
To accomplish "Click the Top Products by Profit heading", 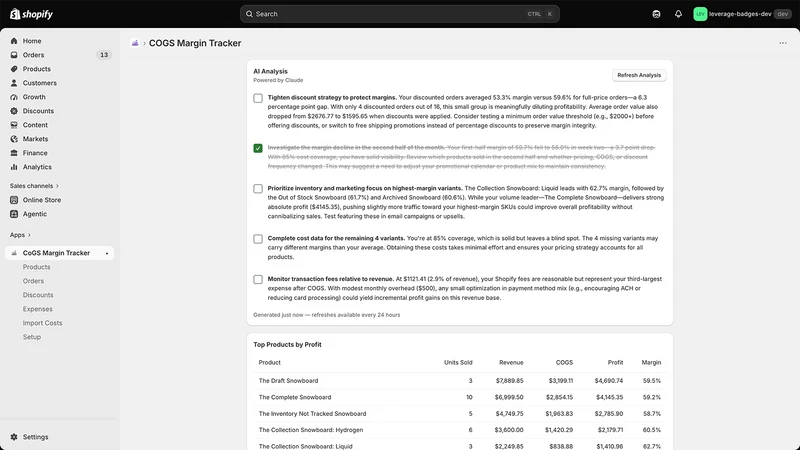I will click(x=287, y=344).
